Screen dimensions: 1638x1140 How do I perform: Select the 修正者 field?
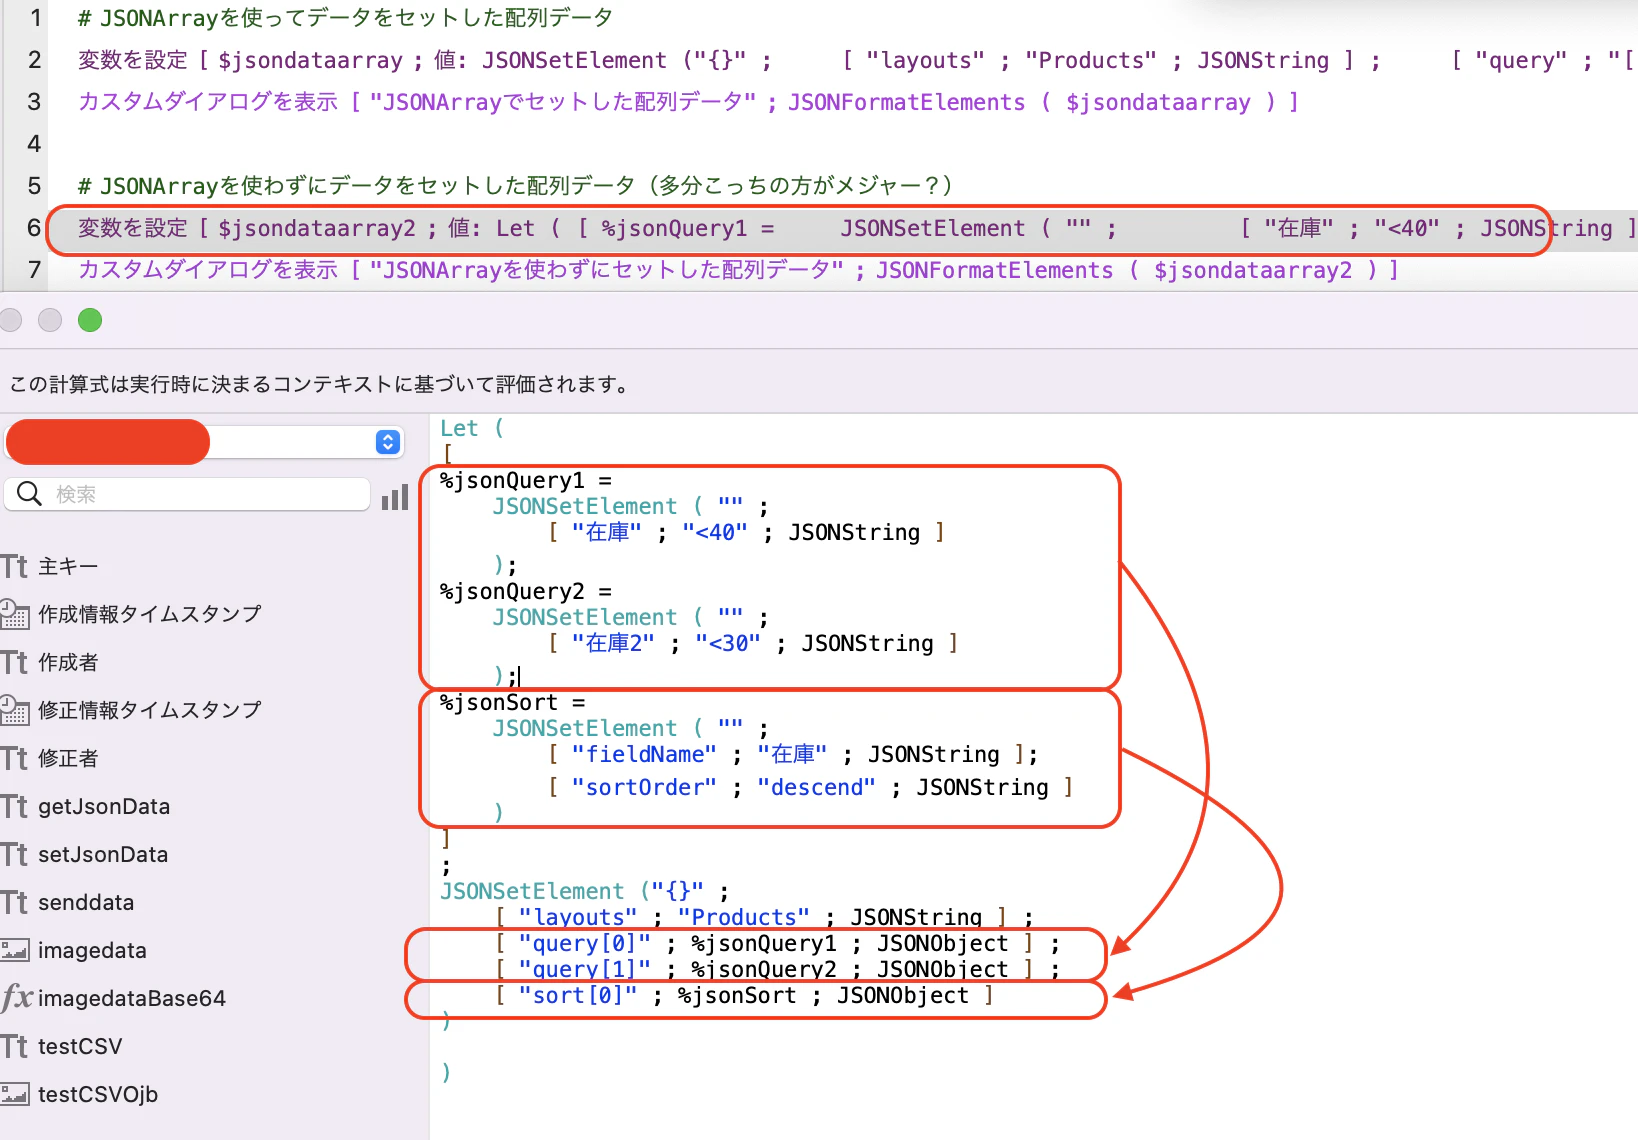(x=68, y=759)
